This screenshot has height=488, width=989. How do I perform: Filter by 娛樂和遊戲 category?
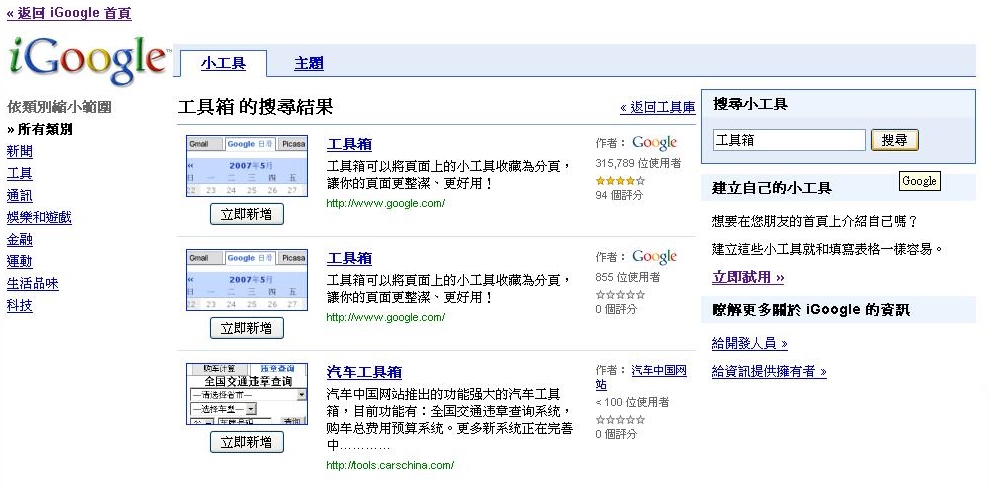(39, 218)
